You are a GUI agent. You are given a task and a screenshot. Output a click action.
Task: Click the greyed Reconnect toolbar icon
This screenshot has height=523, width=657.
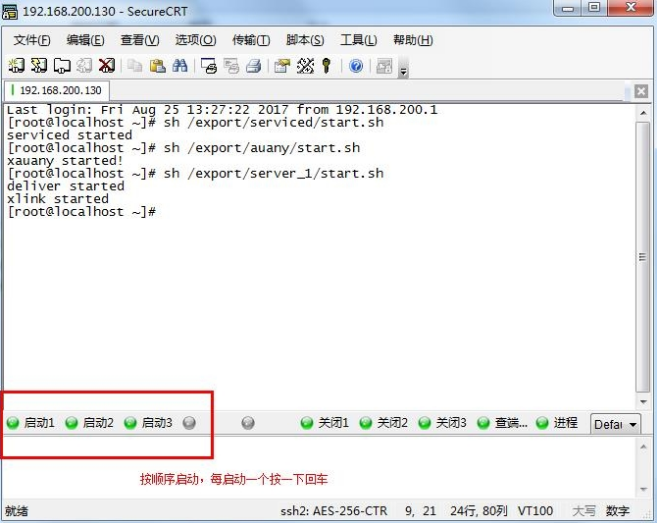84,66
